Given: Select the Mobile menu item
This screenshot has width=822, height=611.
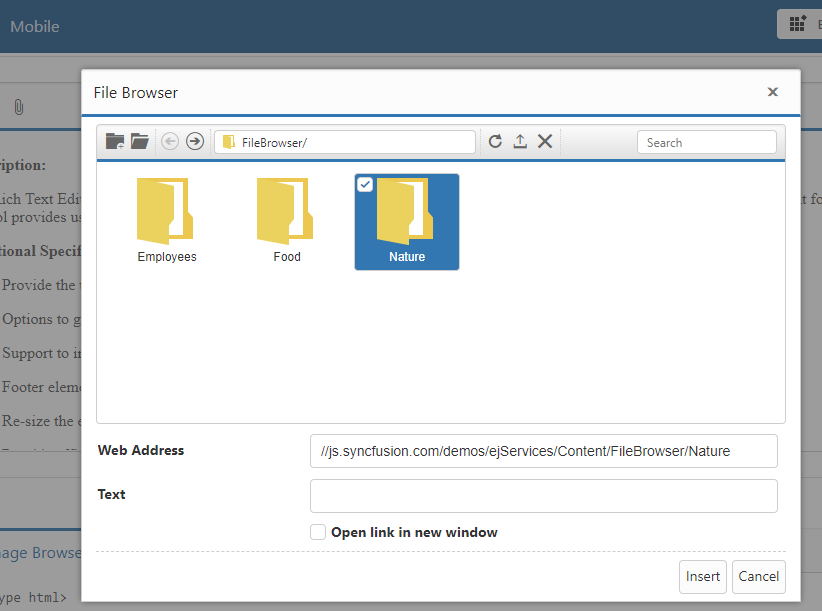Looking at the screenshot, I should (x=35, y=27).
